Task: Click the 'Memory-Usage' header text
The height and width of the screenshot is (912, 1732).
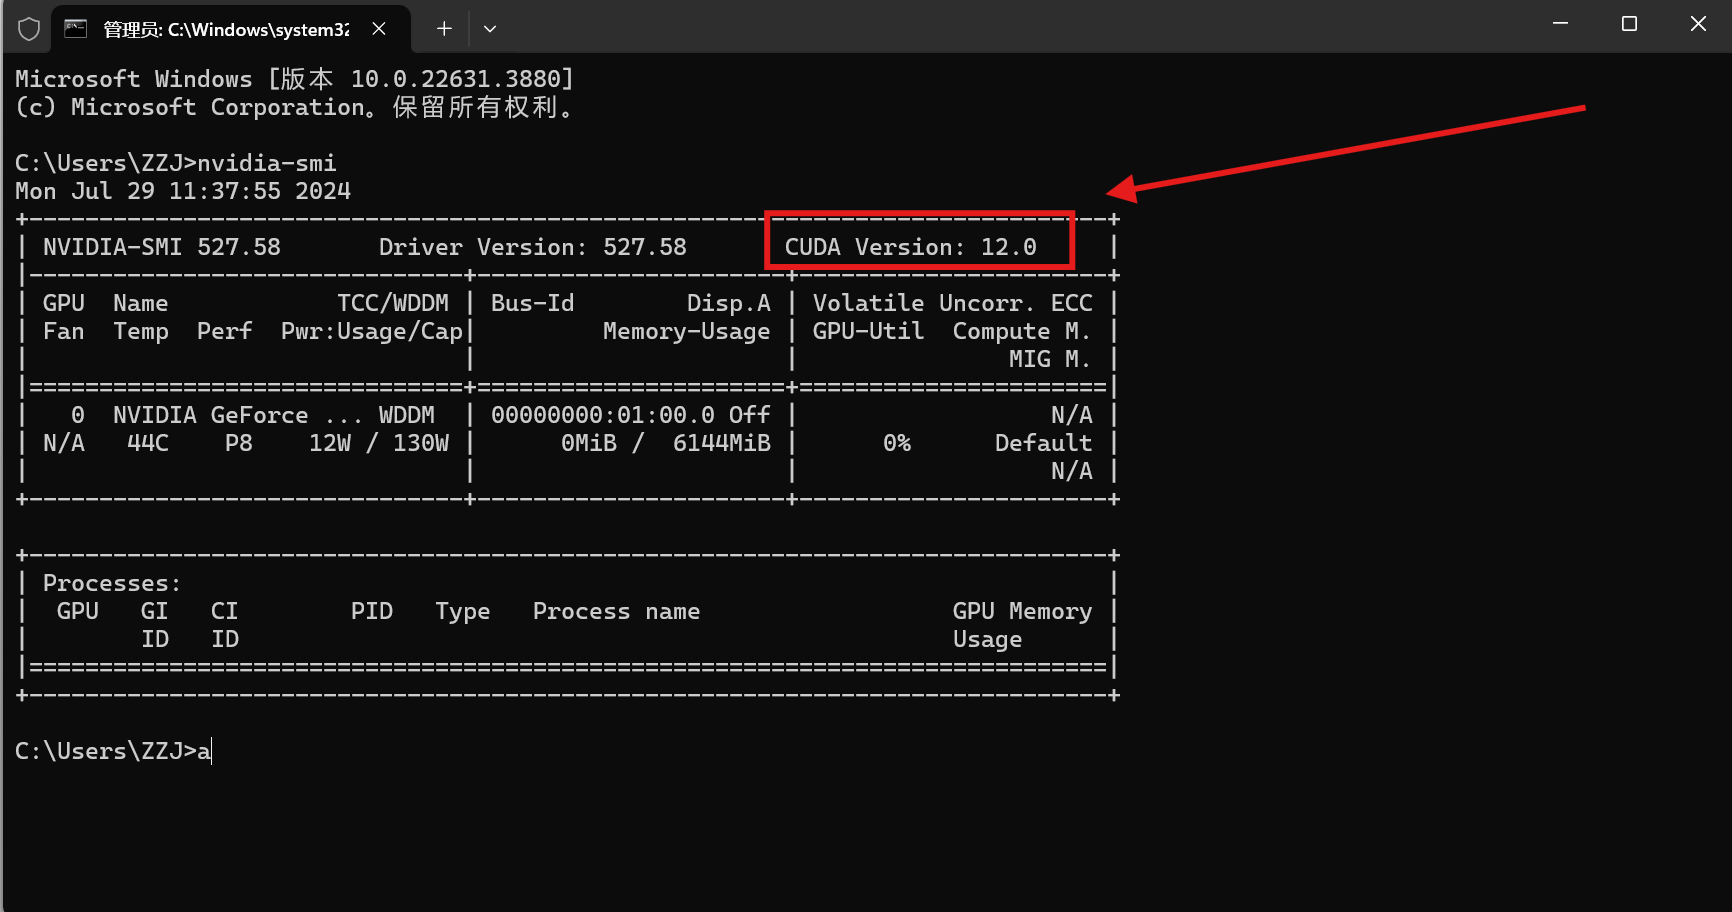Action: tap(686, 331)
